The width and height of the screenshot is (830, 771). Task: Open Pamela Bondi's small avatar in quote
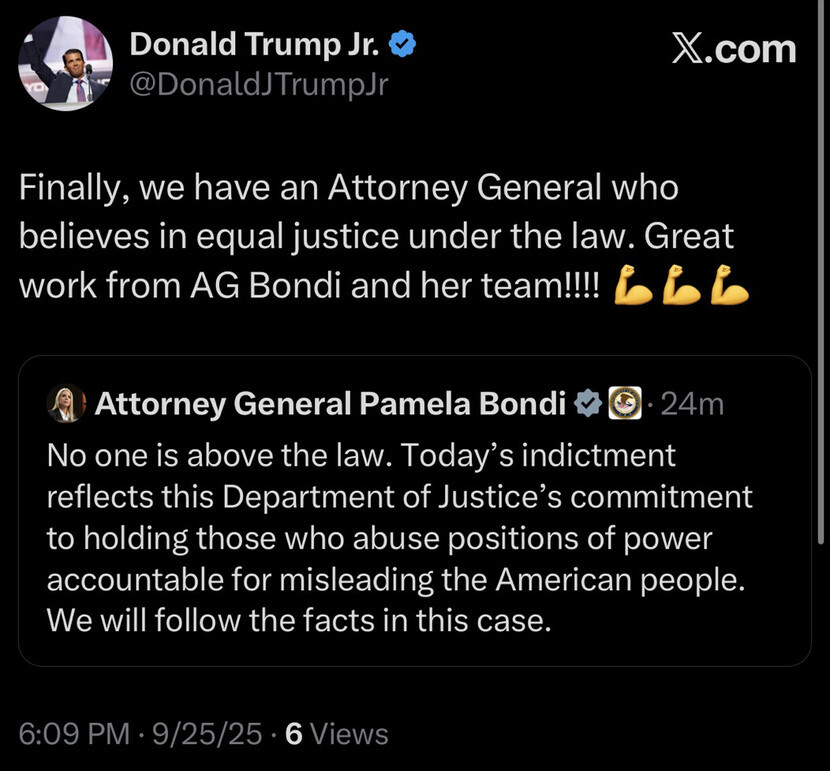point(67,402)
